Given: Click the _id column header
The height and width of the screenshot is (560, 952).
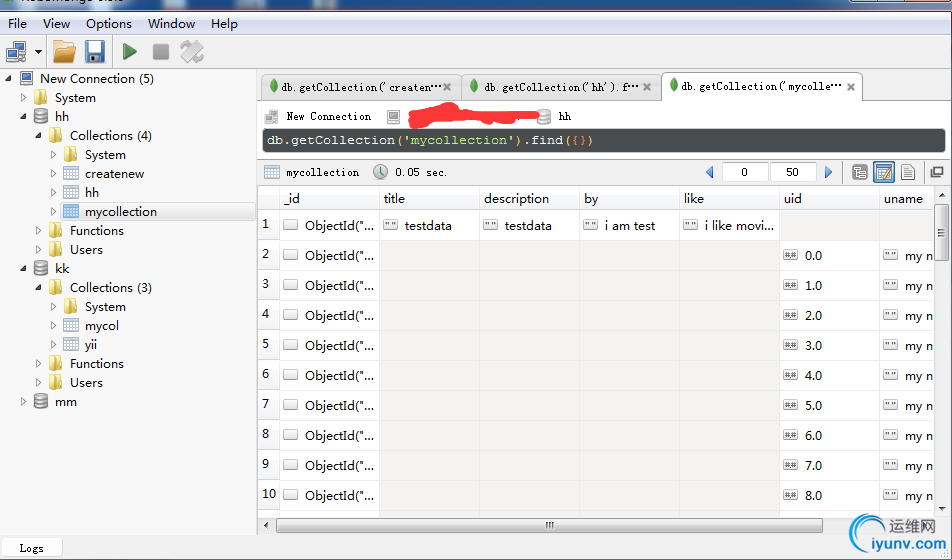Looking at the screenshot, I should (329, 199).
